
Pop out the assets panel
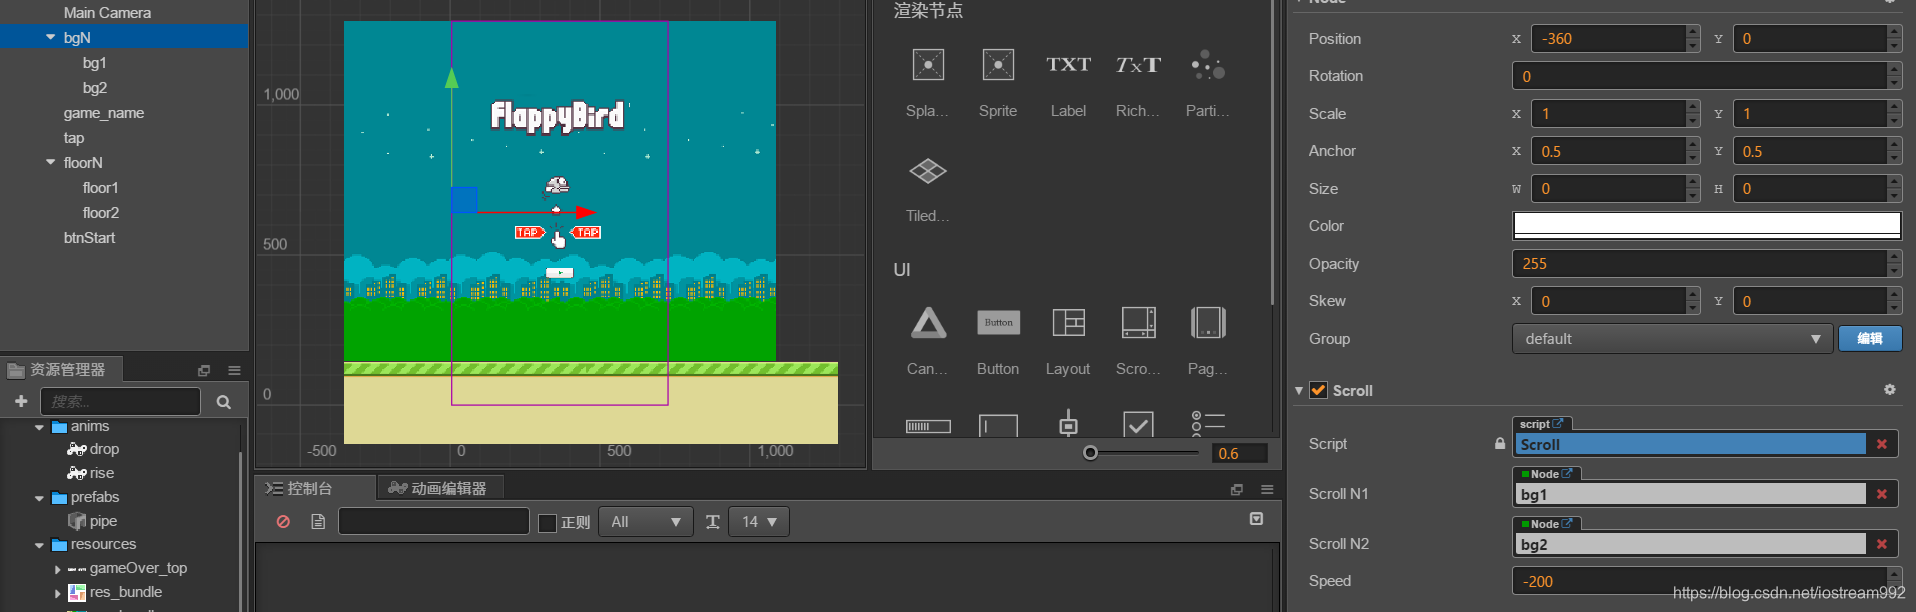point(204,370)
